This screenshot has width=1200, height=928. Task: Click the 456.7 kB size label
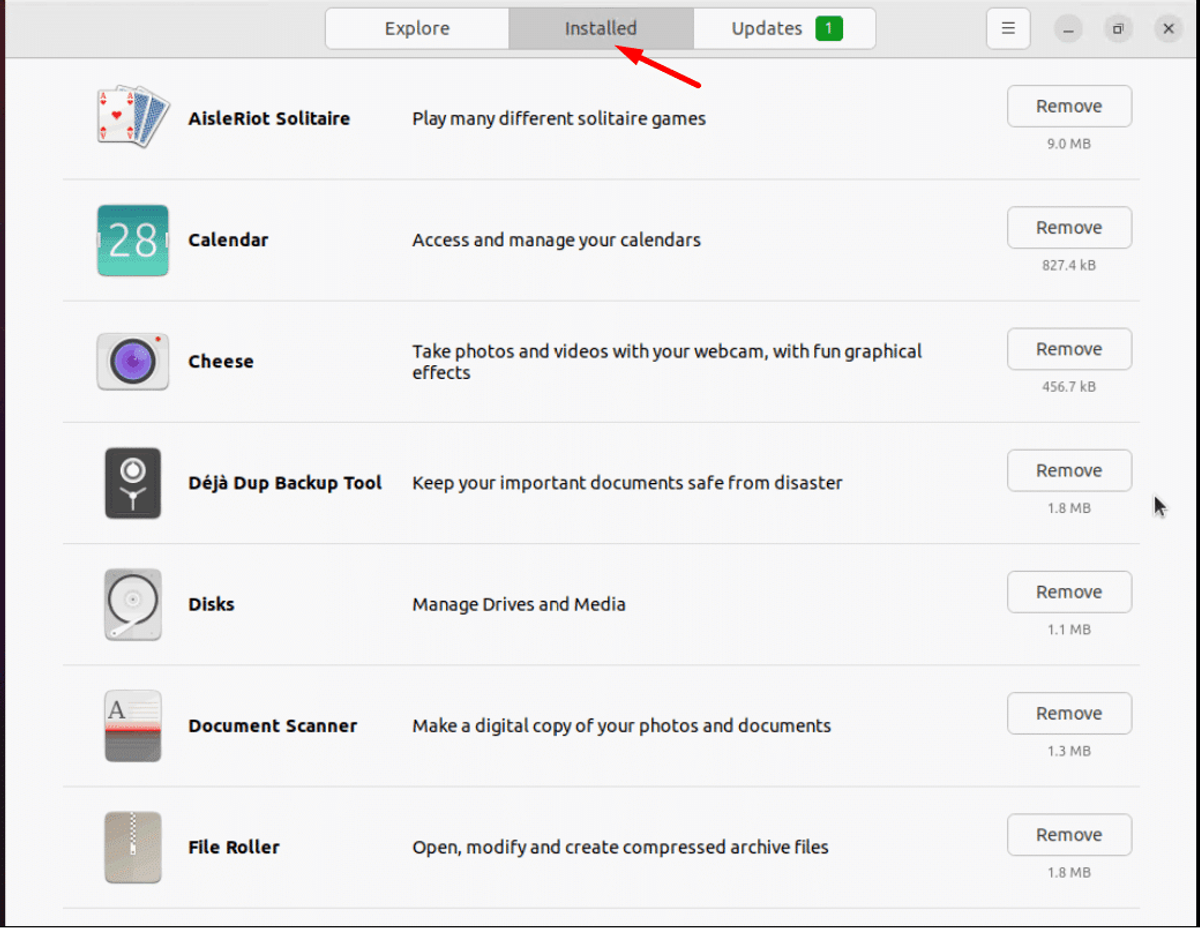(x=1069, y=387)
